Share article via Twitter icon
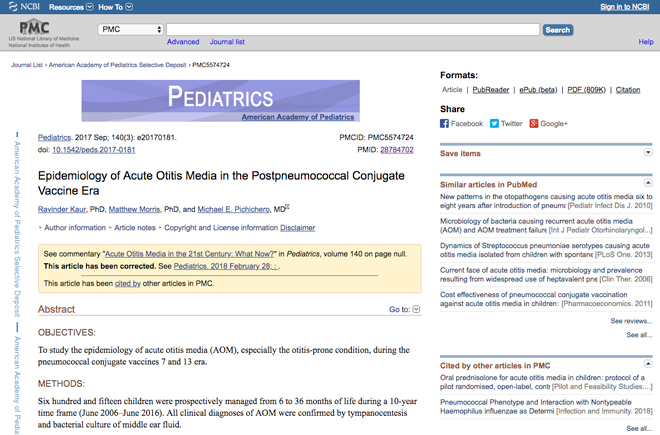660x435 pixels. 494,123
